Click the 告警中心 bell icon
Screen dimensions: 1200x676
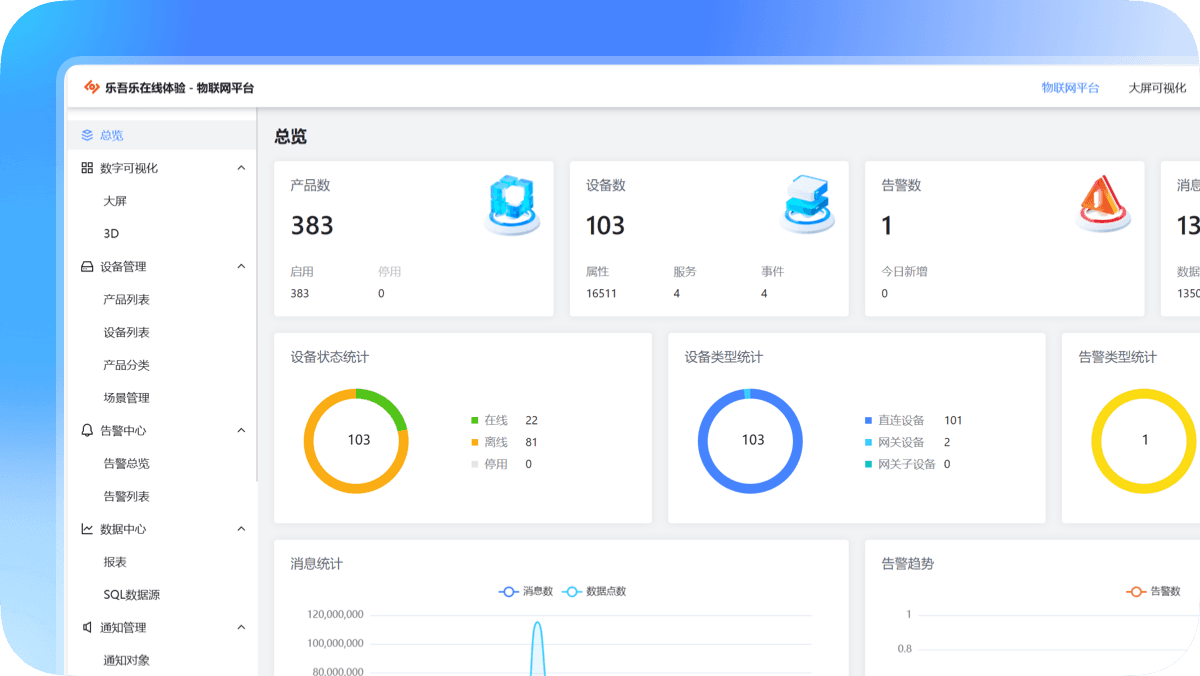point(87,431)
